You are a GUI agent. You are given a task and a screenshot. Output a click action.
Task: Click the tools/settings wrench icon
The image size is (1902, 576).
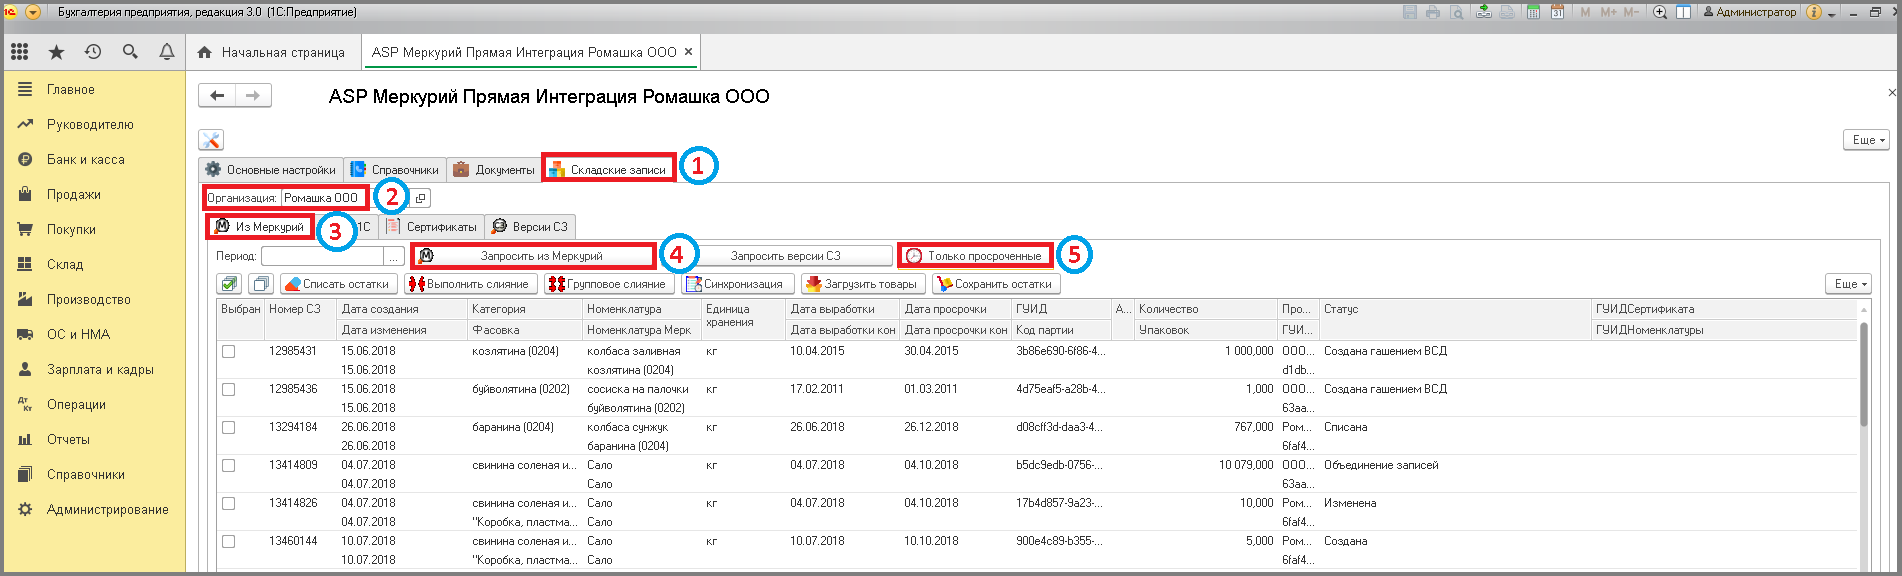tap(210, 140)
